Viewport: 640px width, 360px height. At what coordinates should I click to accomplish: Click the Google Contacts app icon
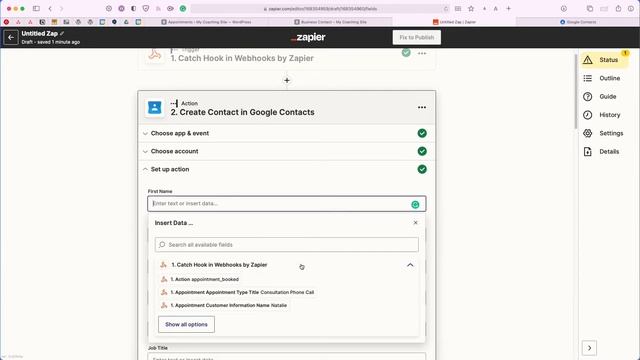point(155,108)
